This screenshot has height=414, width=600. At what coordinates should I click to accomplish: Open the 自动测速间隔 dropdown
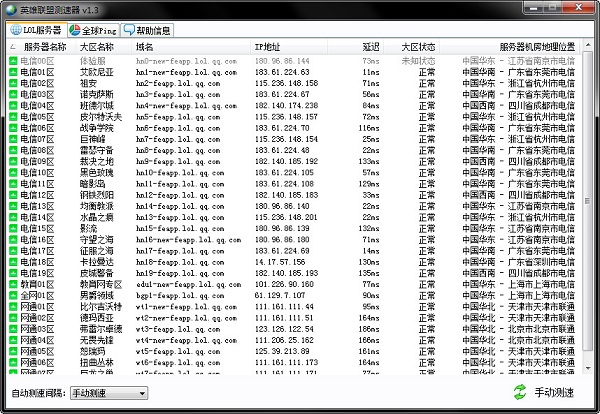point(108,394)
